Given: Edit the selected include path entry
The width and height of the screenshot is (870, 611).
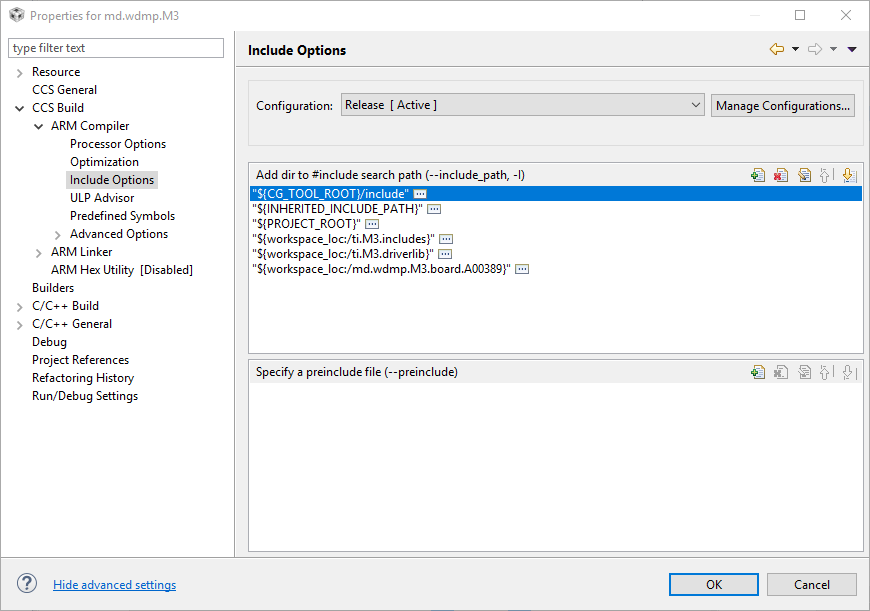Looking at the screenshot, I should [804, 175].
